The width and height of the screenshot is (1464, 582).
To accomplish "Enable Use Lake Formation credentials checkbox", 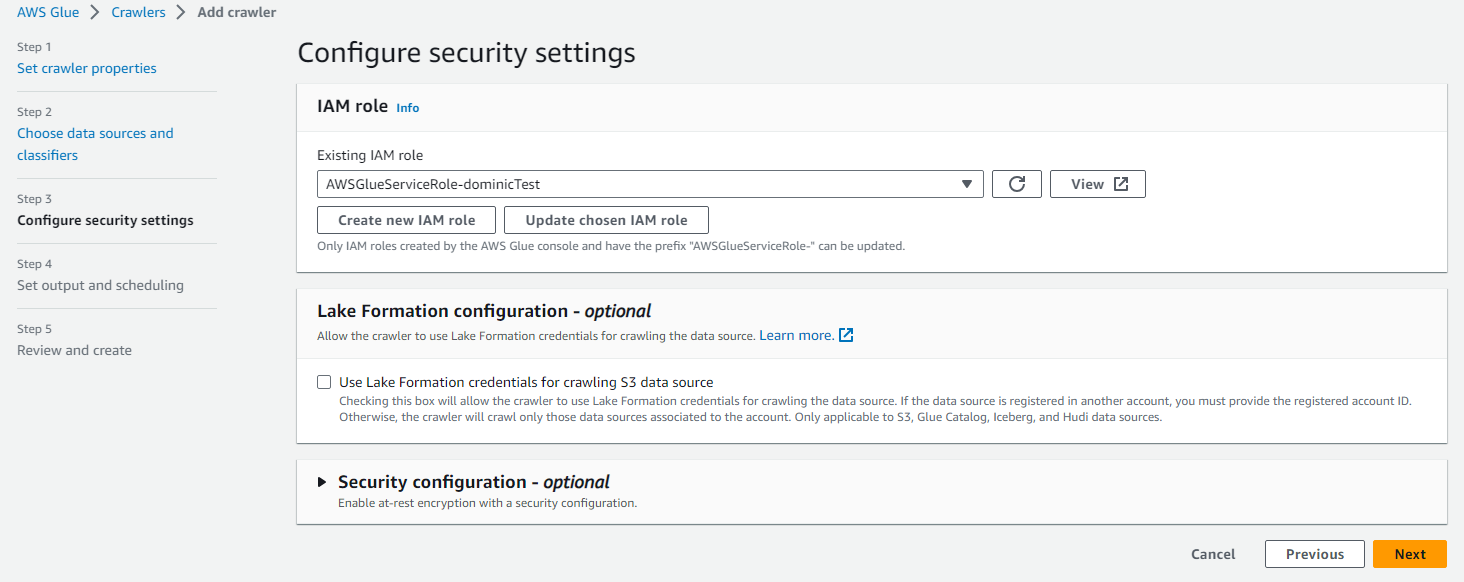I will [x=324, y=382].
